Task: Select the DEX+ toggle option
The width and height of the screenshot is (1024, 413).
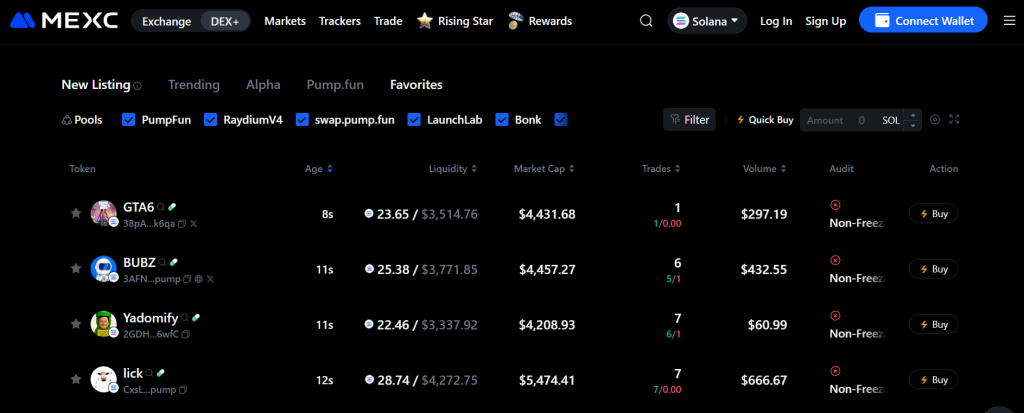Action: tap(225, 21)
